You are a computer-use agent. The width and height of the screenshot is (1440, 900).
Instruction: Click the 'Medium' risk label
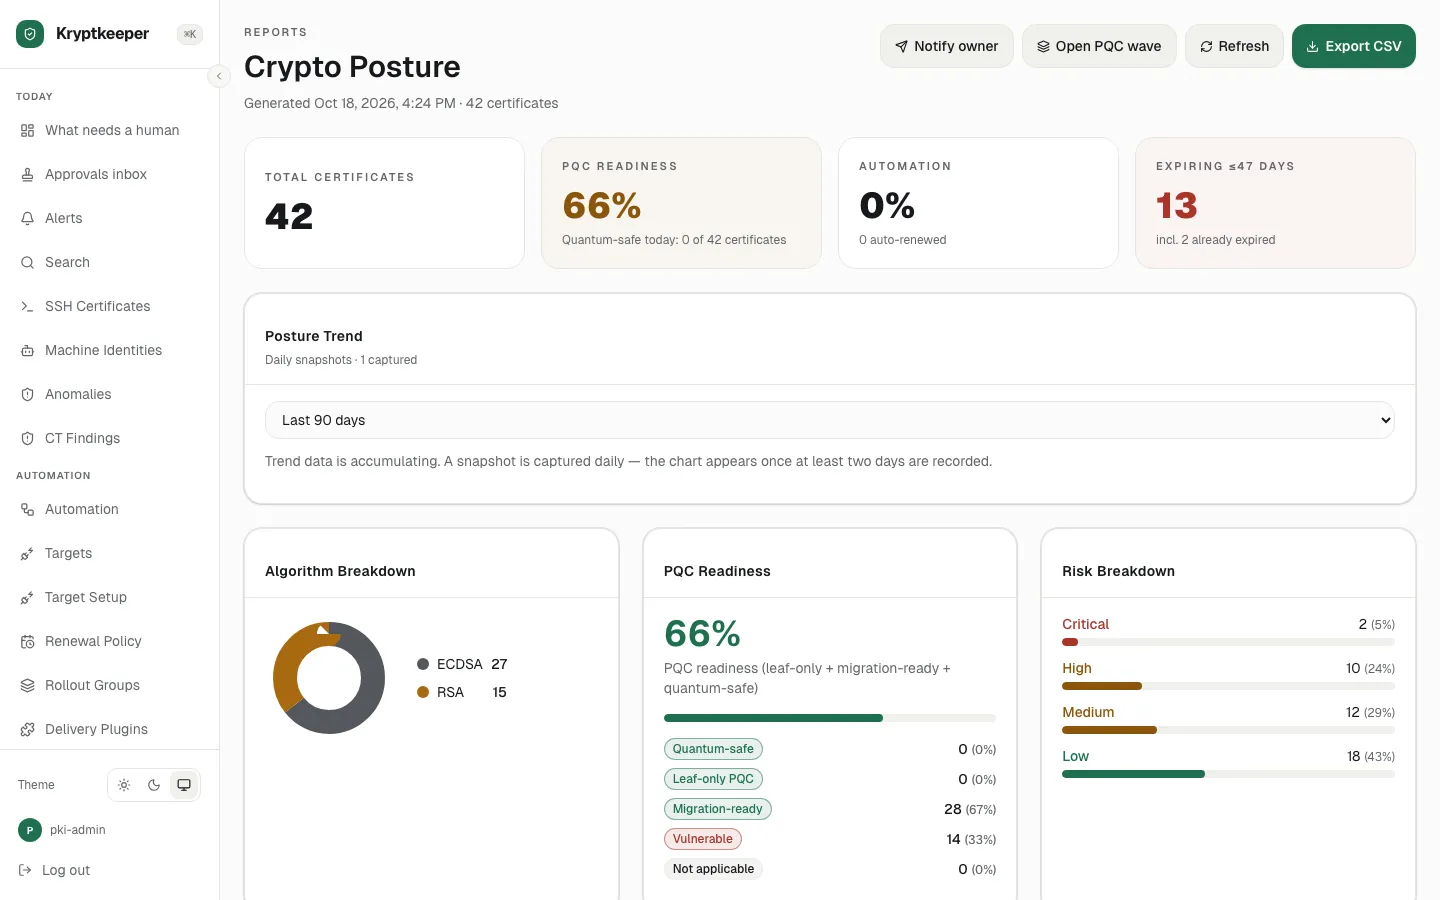(x=1088, y=712)
